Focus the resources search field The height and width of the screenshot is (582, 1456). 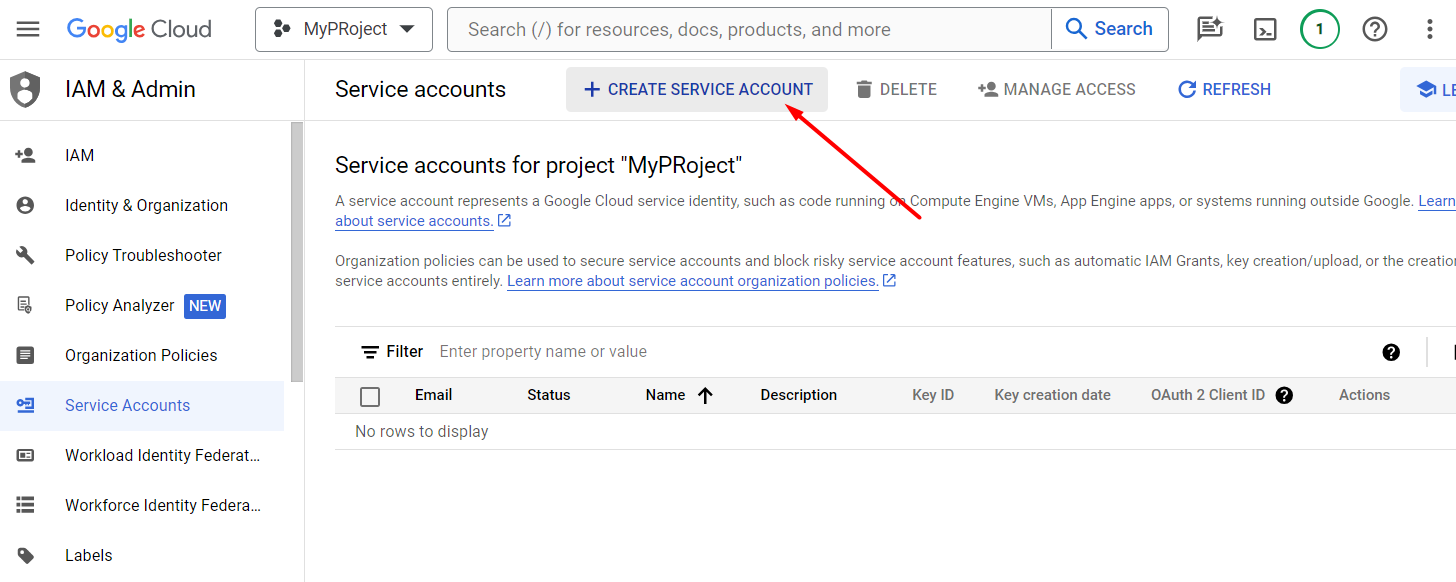[x=749, y=29]
